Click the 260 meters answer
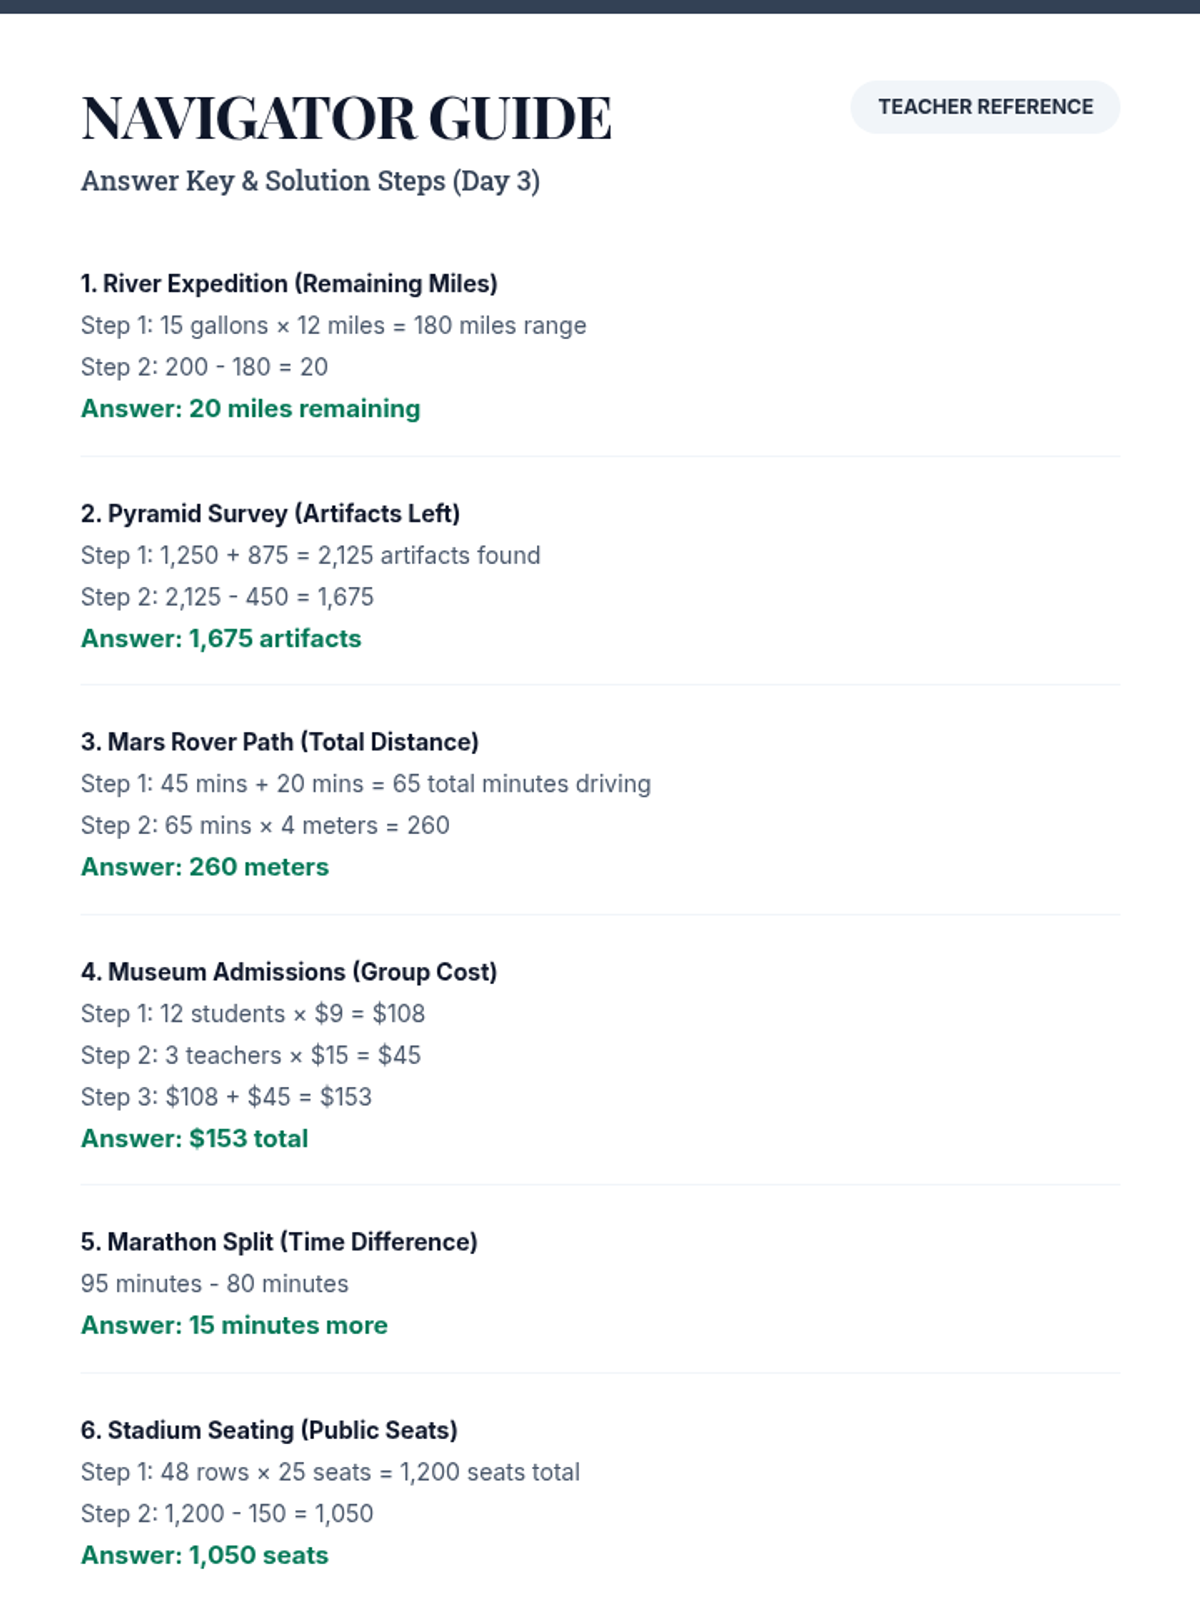This screenshot has width=1200, height=1600. (x=204, y=867)
